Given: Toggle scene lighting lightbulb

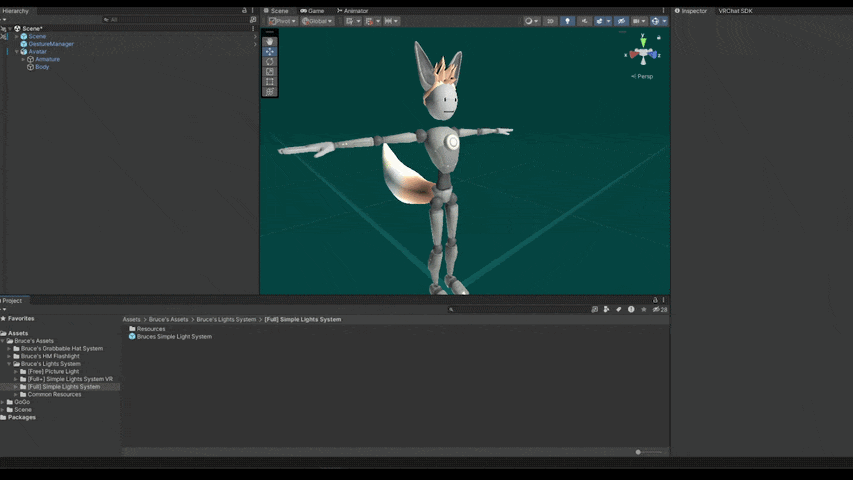Looking at the screenshot, I should click(x=567, y=21).
